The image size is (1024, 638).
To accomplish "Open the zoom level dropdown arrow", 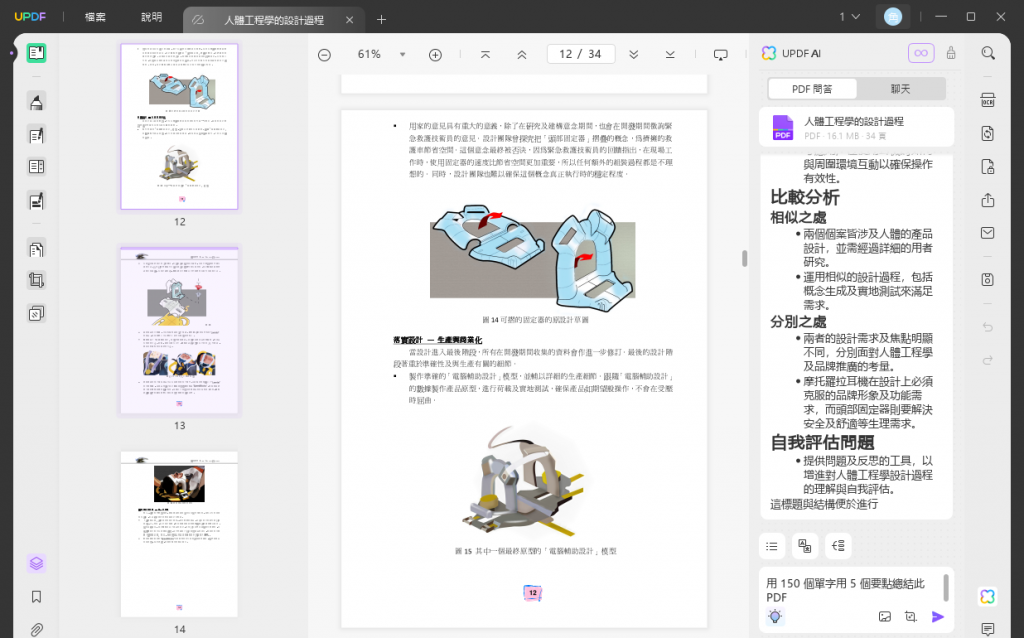I will coord(402,55).
